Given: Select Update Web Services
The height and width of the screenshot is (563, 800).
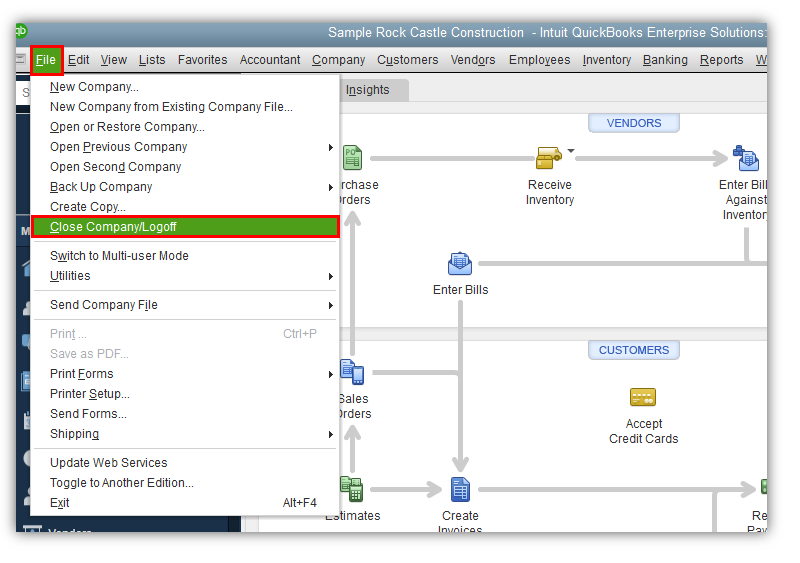Looking at the screenshot, I should click(x=185, y=462).
